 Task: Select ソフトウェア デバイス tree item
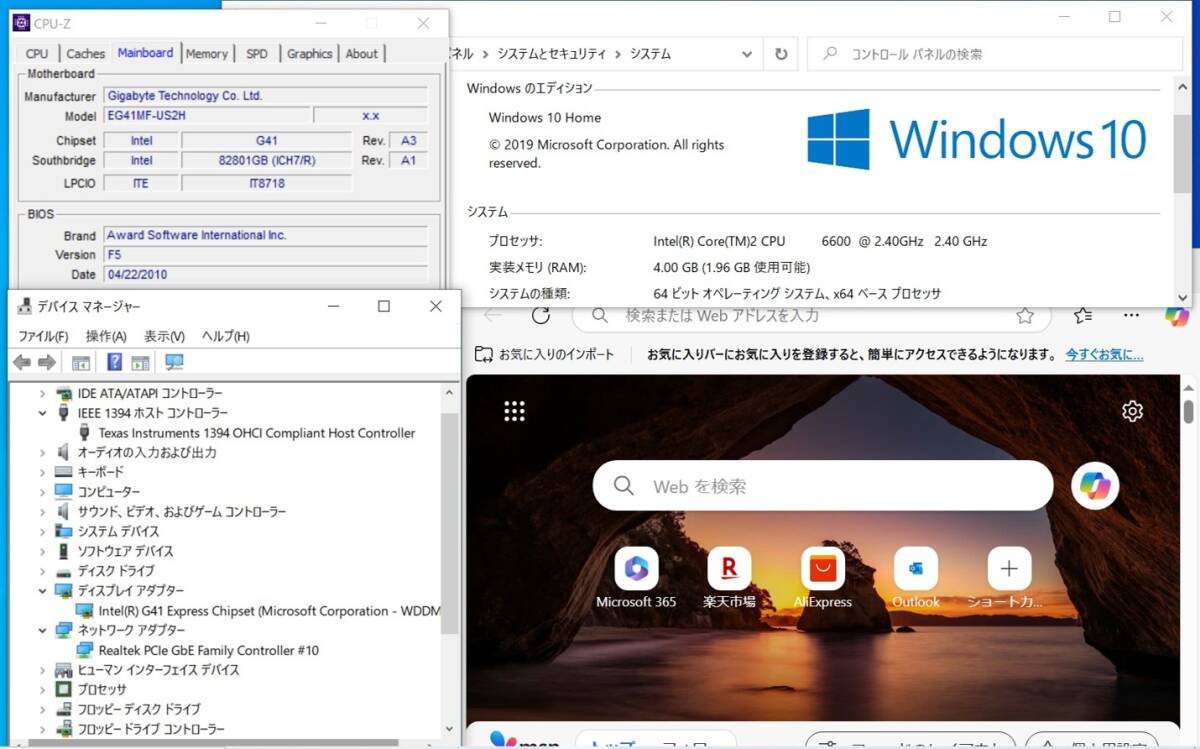(125, 551)
